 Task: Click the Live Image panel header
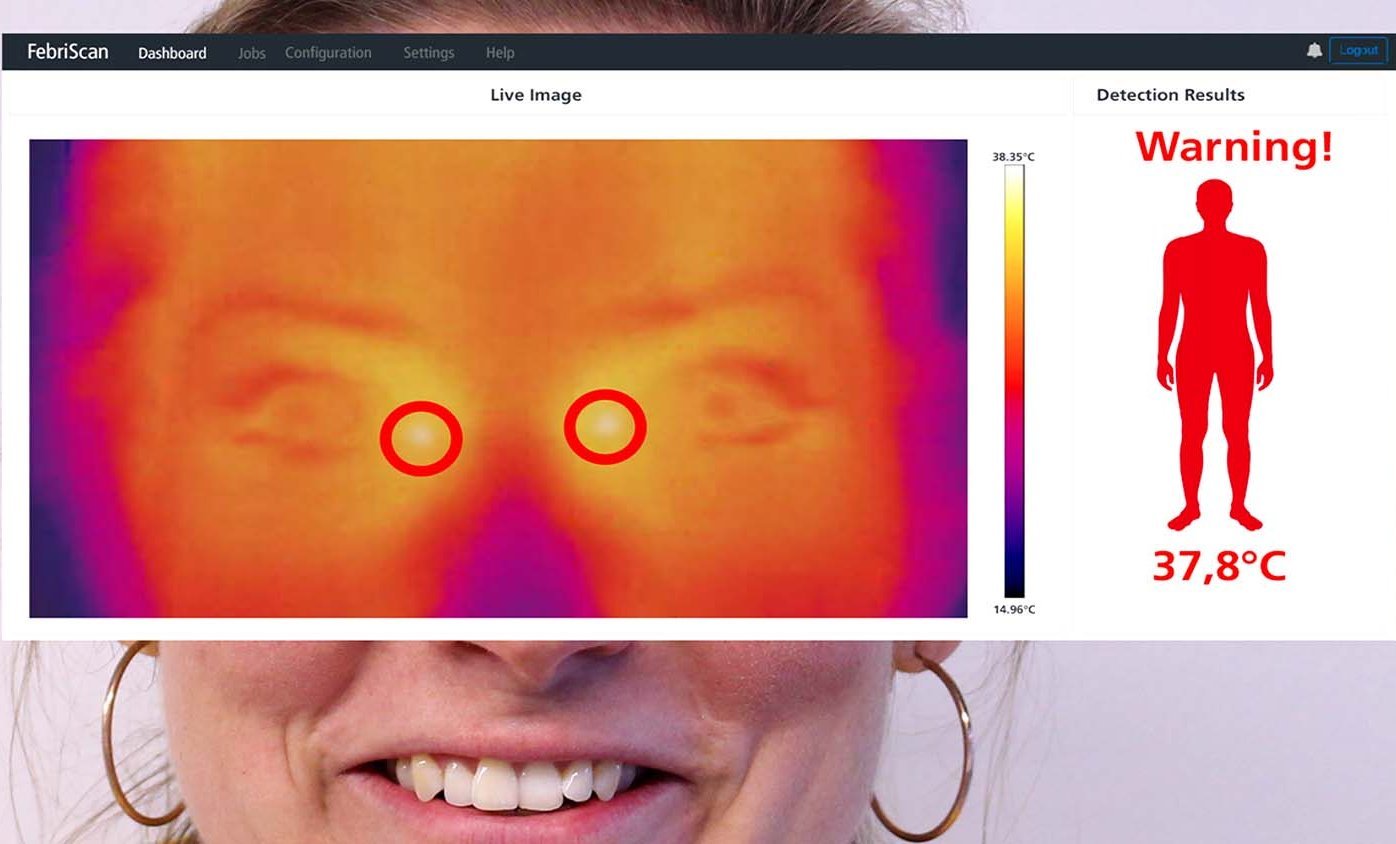pos(535,95)
